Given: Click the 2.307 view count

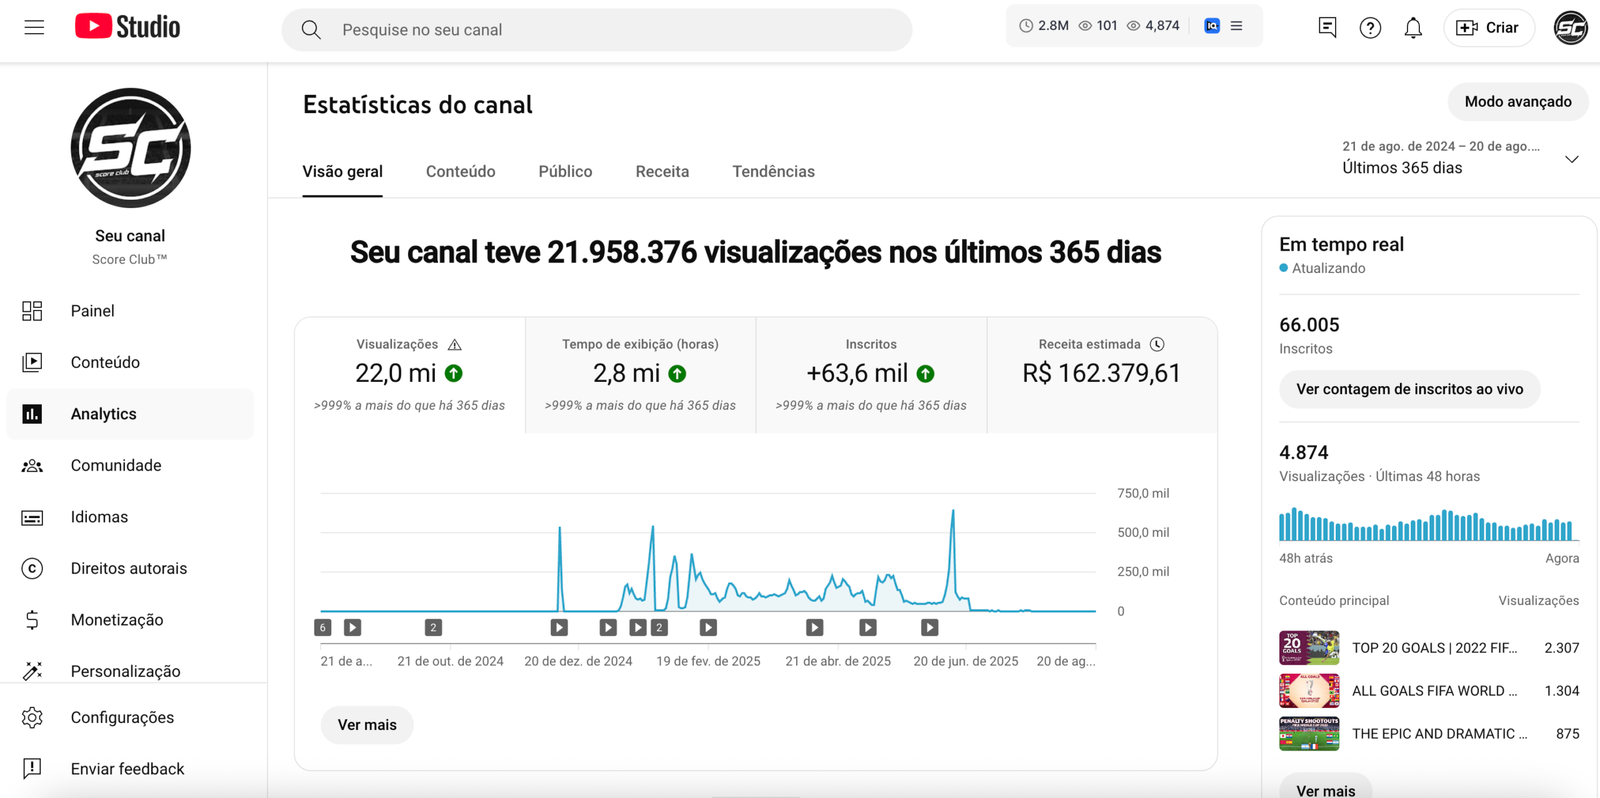Looking at the screenshot, I should (1561, 648).
